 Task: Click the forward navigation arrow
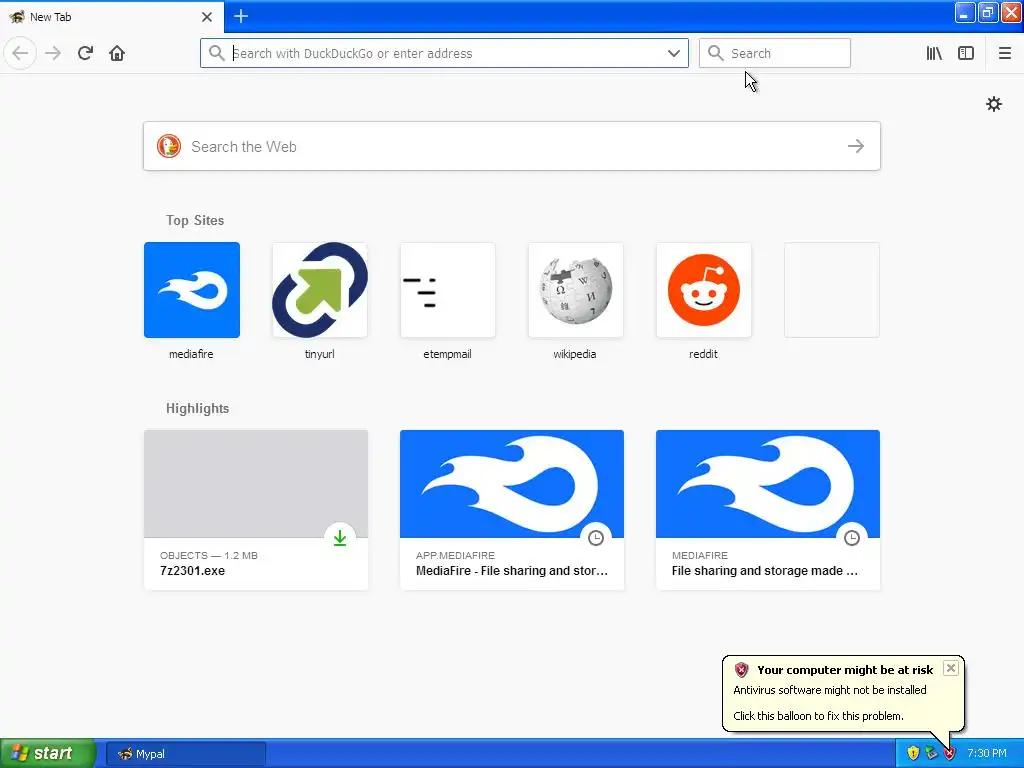[53, 53]
